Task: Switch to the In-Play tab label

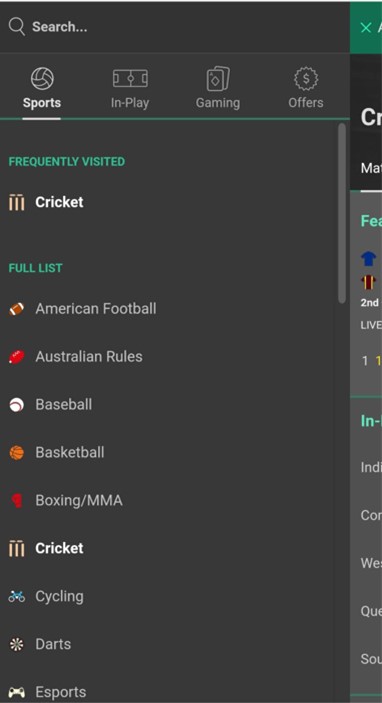Action: (x=130, y=103)
